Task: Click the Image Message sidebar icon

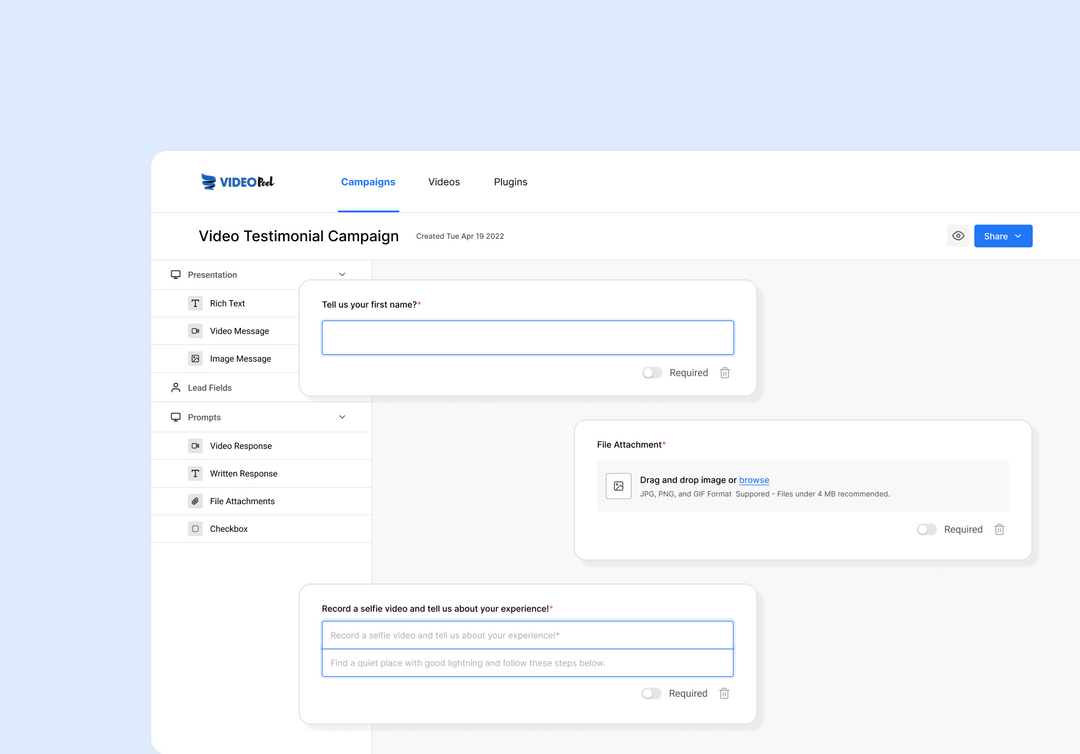Action: (195, 358)
